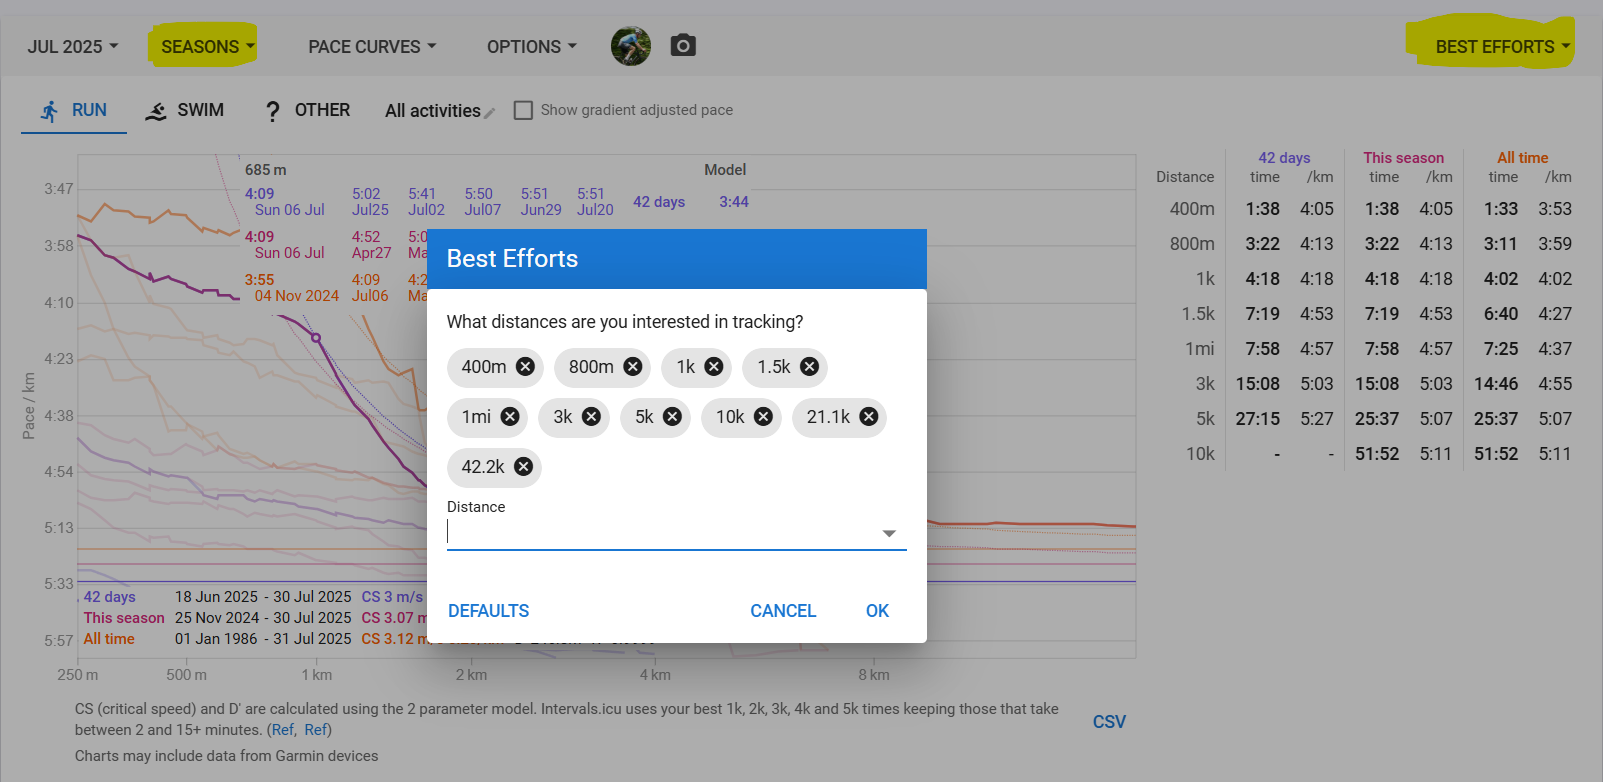Remove the 800m distance chip
The height and width of the screenshot is (782, 1603).
(632, 367)
